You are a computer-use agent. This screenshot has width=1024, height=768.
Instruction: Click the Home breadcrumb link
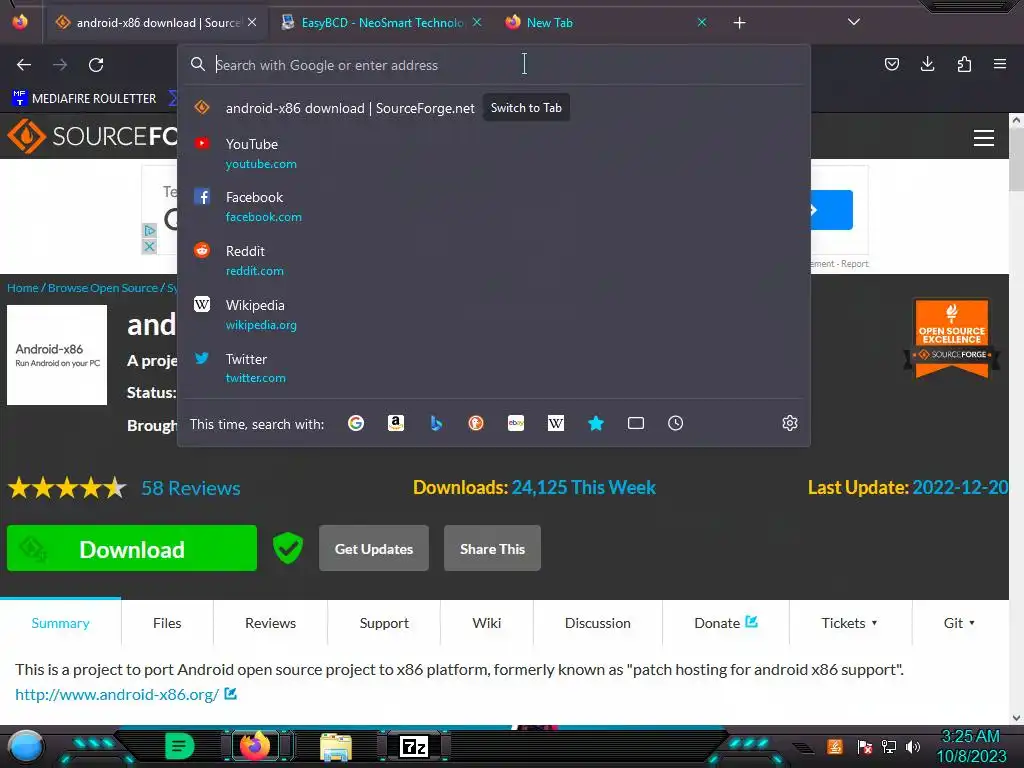tap(23, 288)
